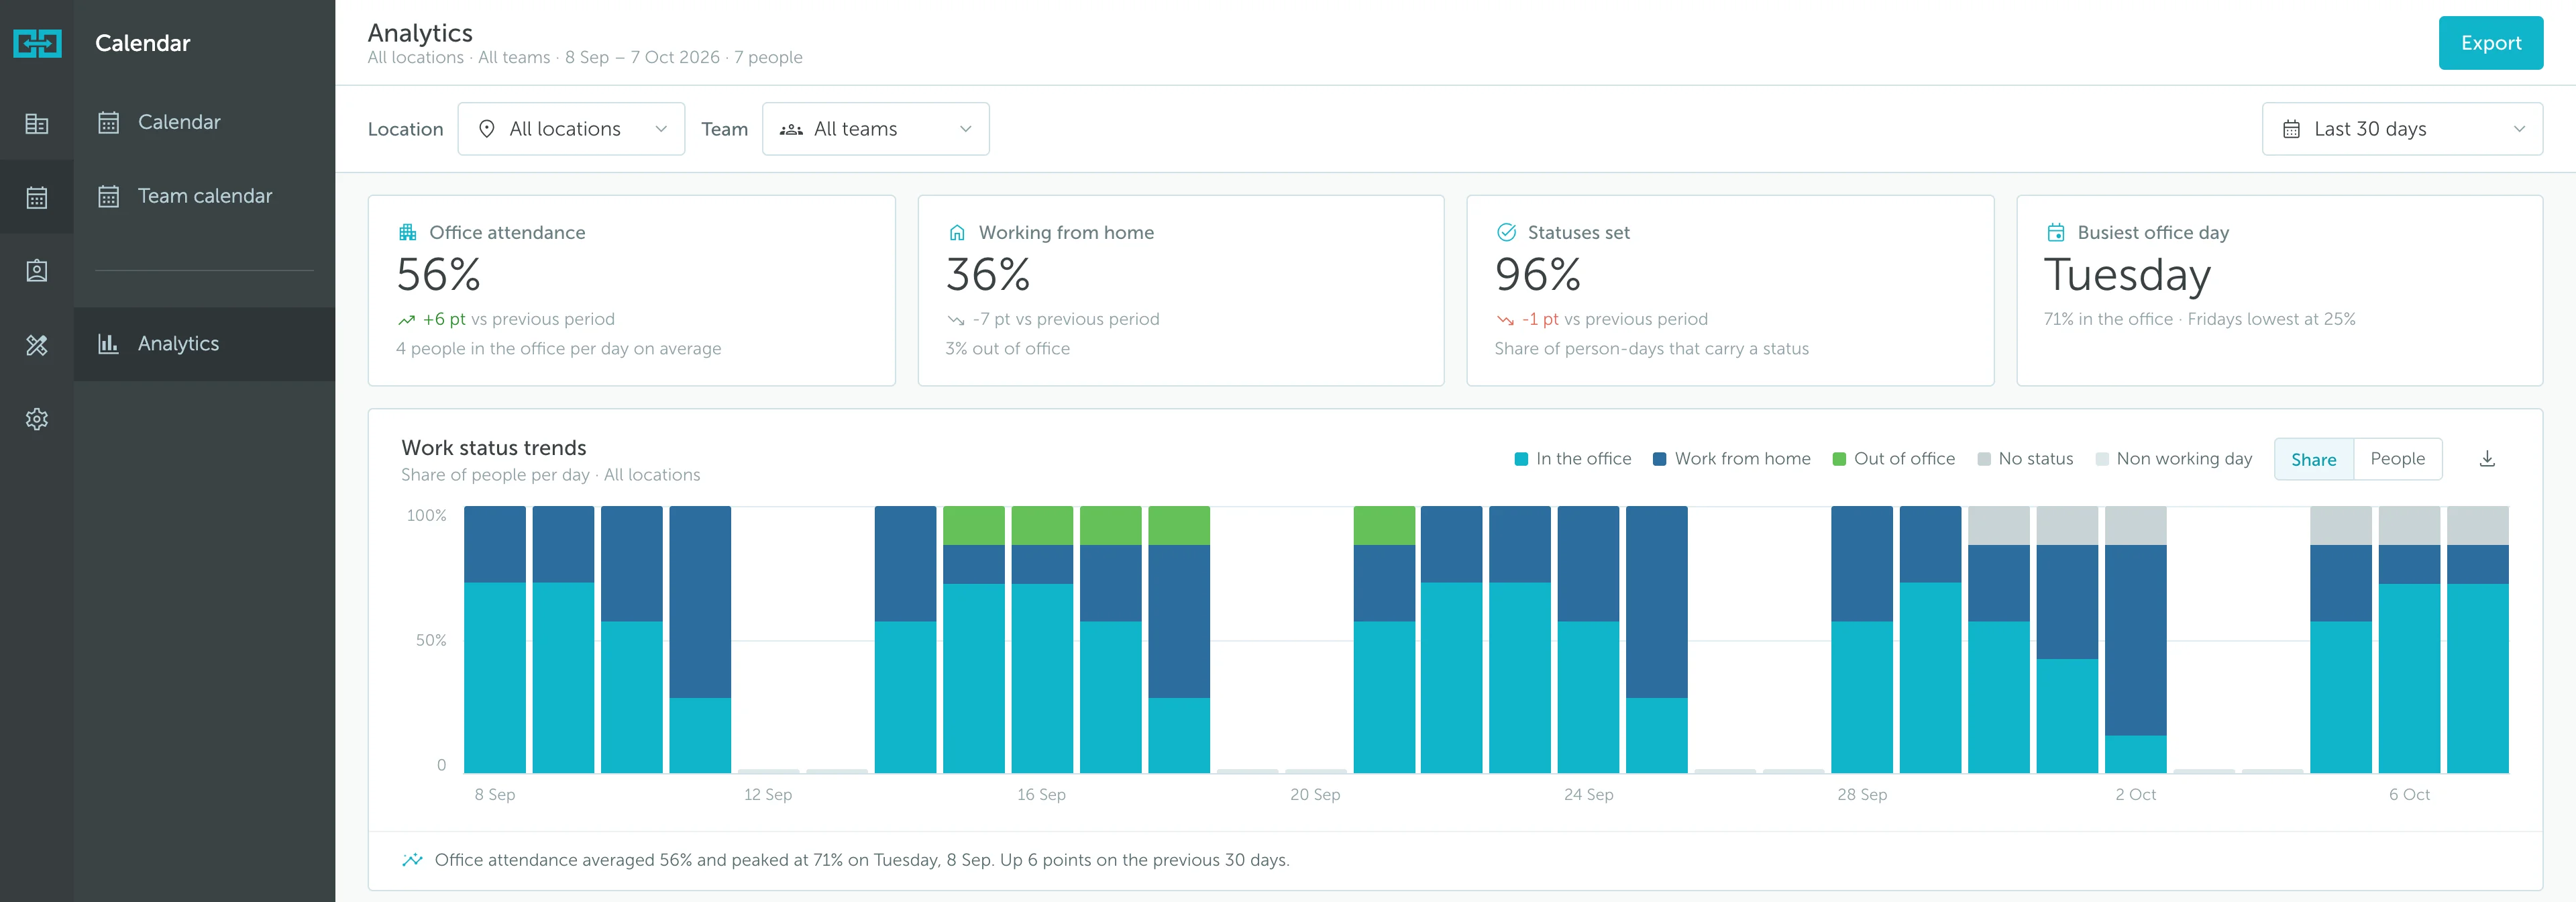The height and width of the screenshot is (902, 2576).
Task: Click the 8 Sep chart bar
Action: point(495,639)
